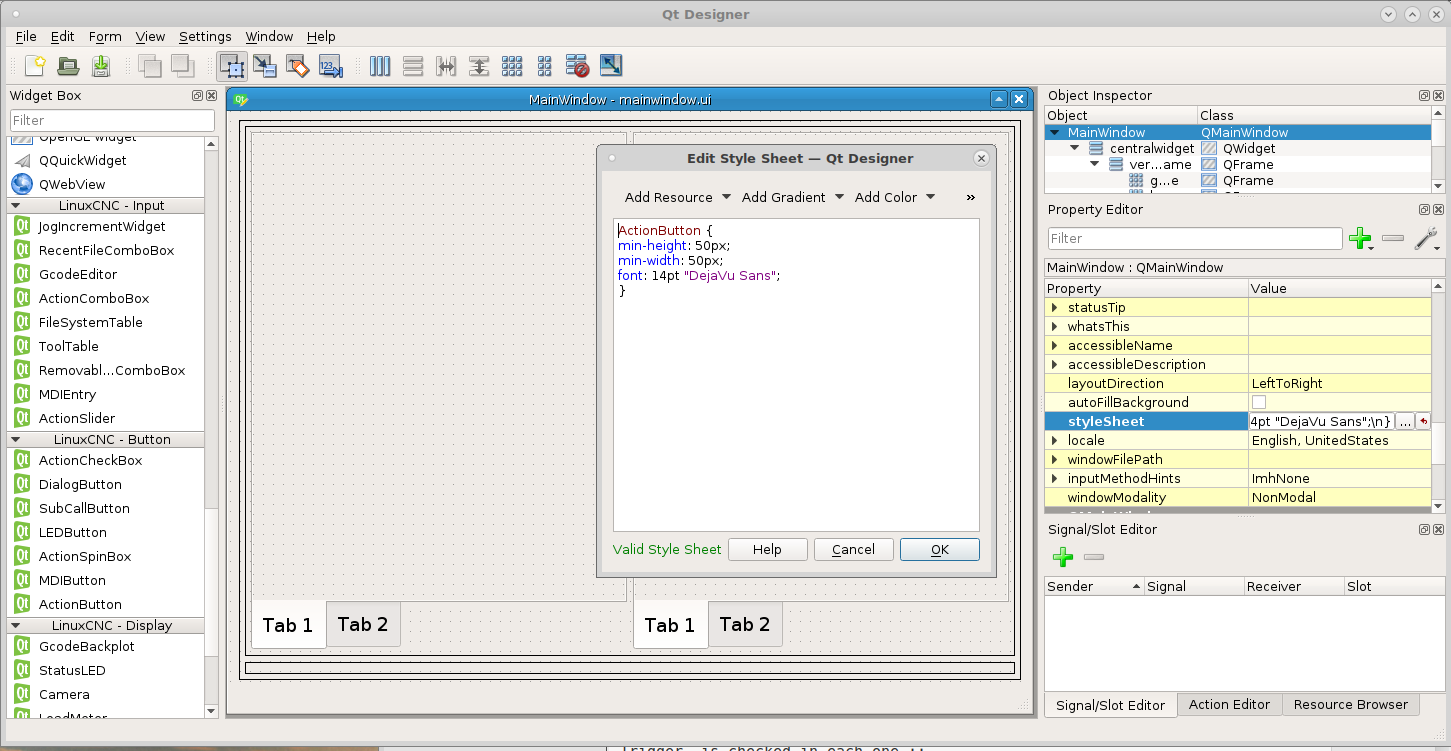Click the New Form toolbar icon
Viewport: 1451px width, 751px height.
(x=35, y=66)
